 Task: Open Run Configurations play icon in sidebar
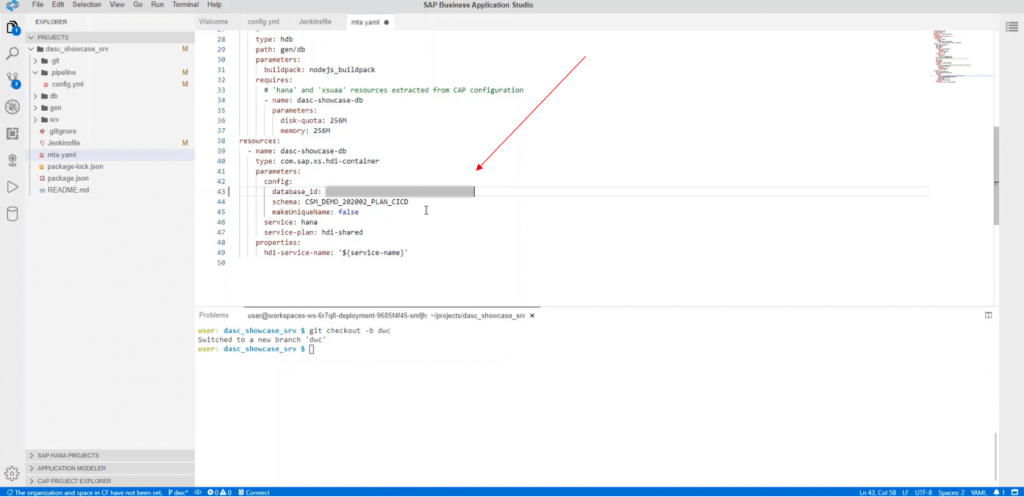pyautogui.click(x=12, y=187)
